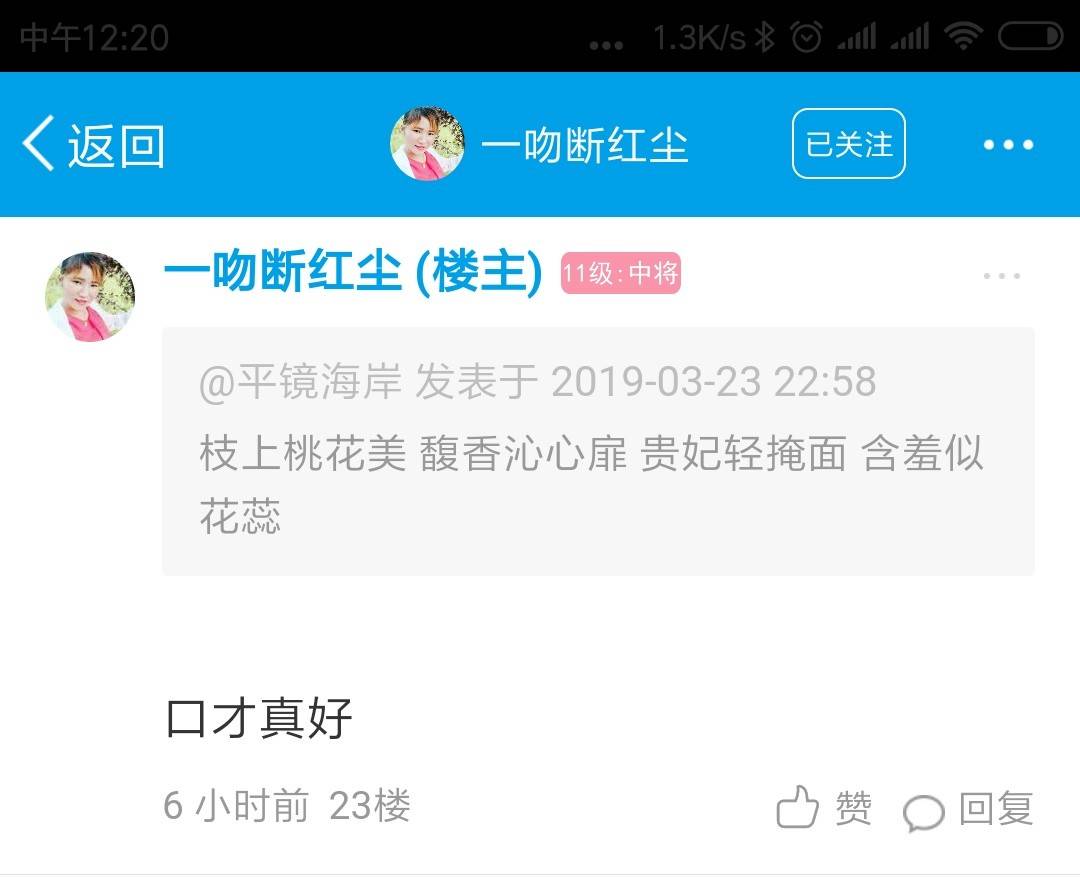Tap the Wi-Fi icon in status bar
The width and height of the screenshot is (1080, 884).
coord(964,36)
